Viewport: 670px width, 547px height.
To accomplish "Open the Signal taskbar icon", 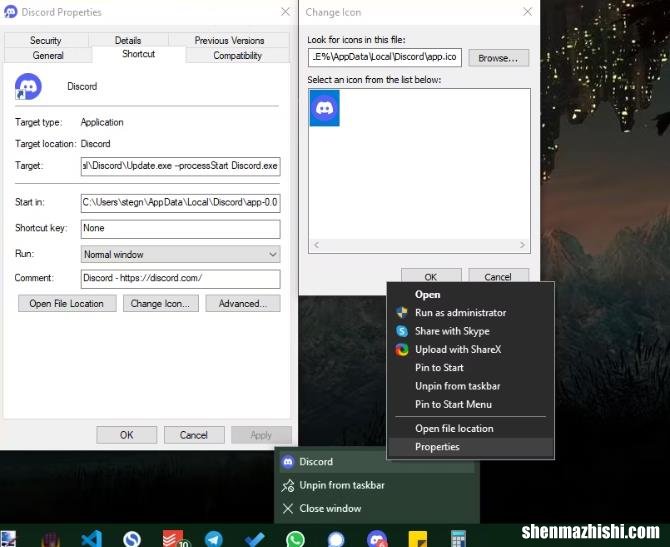I will click(x=336, y=539).
